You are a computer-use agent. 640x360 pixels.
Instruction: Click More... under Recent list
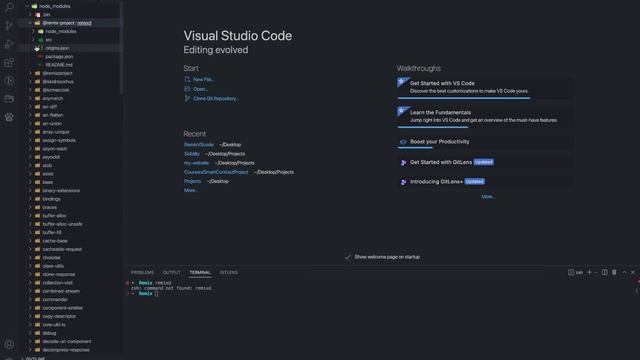[191, 190]
